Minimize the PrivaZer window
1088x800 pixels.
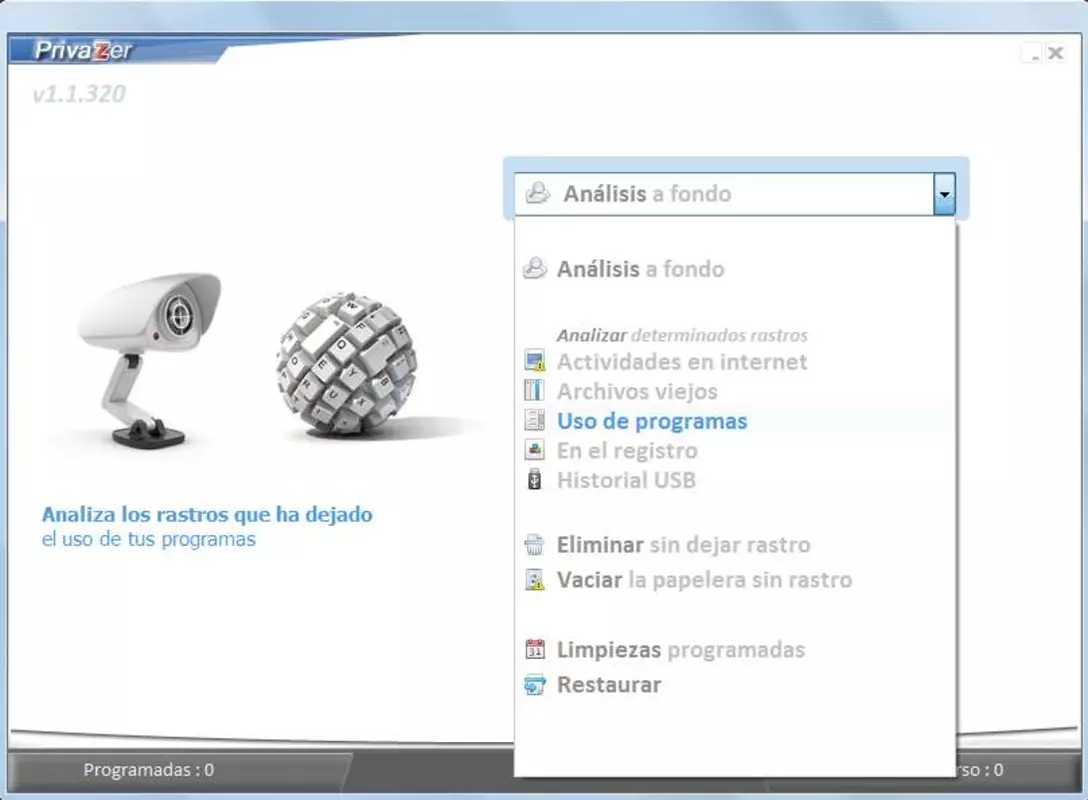pos(1034,53)
